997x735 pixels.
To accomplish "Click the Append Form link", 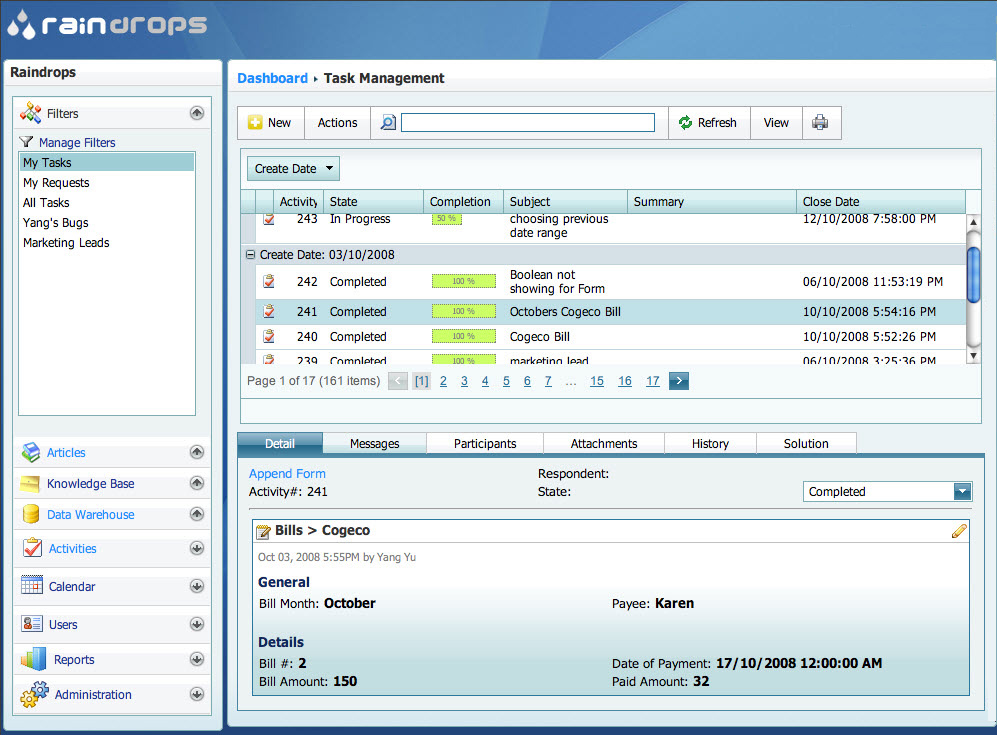I will pos(287,474).
